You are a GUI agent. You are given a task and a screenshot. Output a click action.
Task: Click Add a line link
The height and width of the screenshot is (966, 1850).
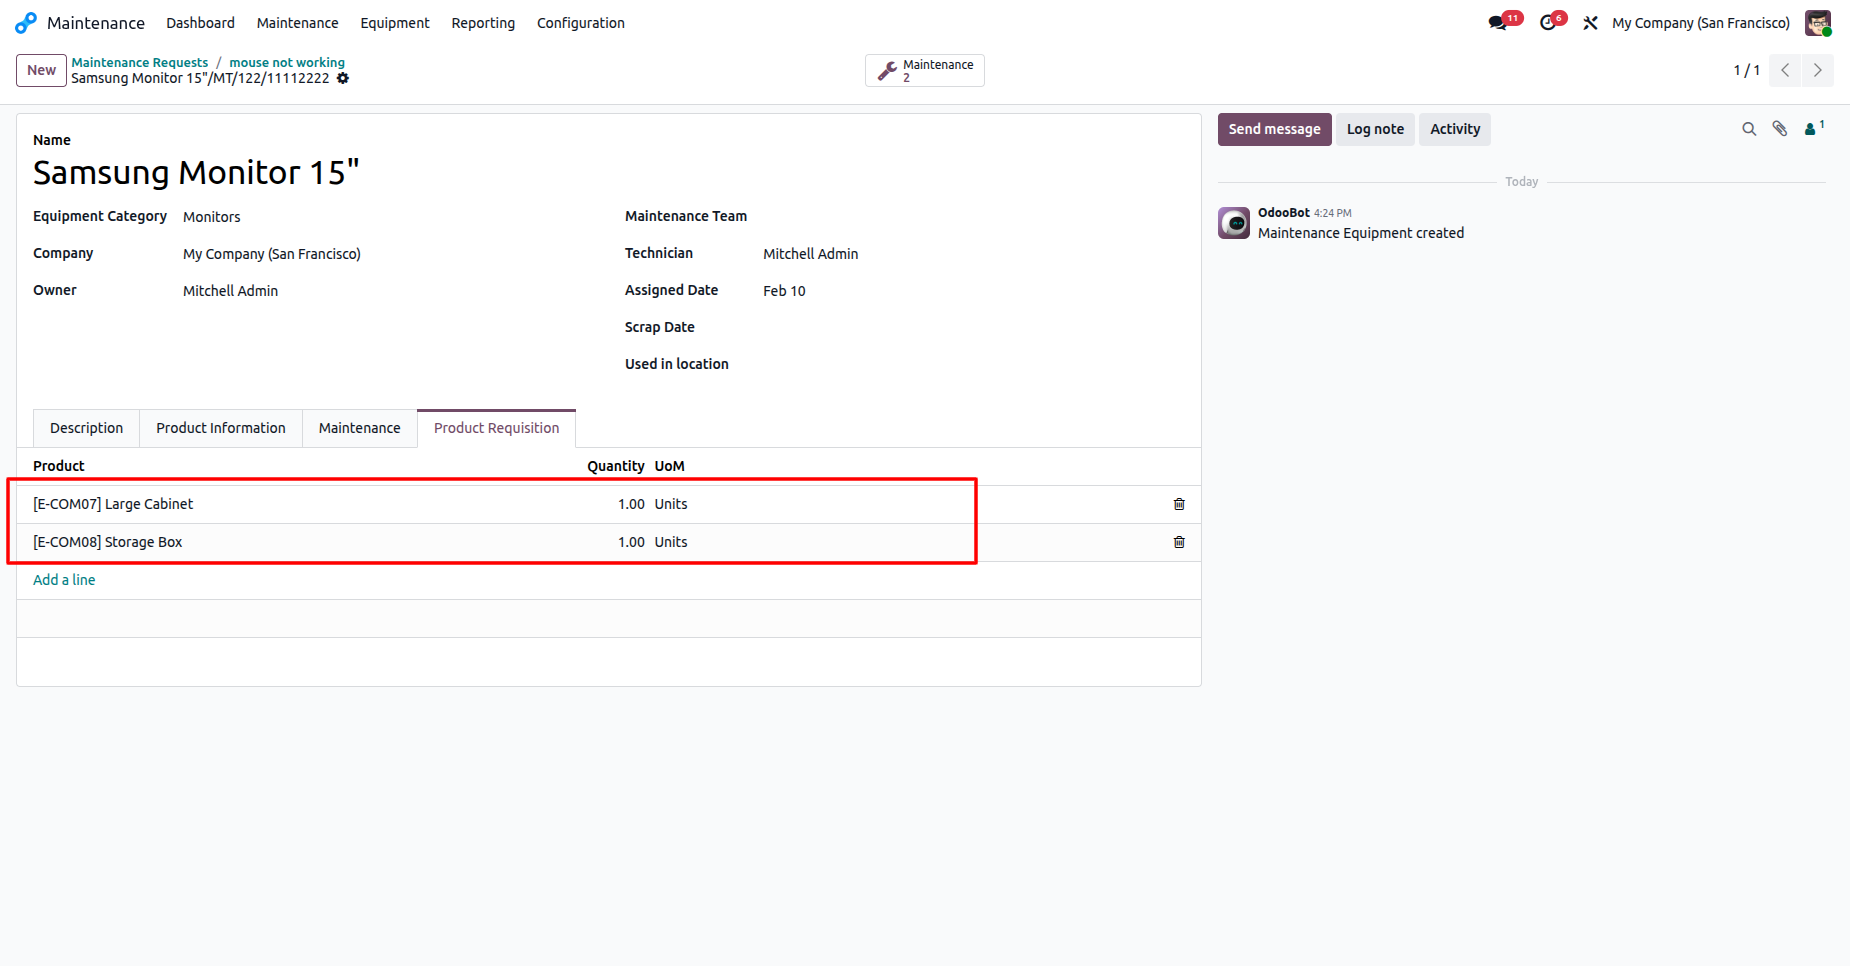64,580
